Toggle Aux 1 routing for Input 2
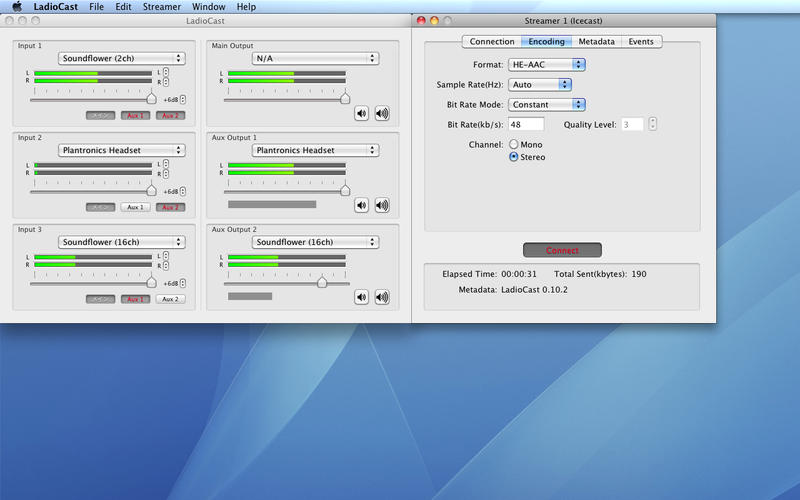The width and height of the screenshot is (800, 500). click(x=136, y=207)
